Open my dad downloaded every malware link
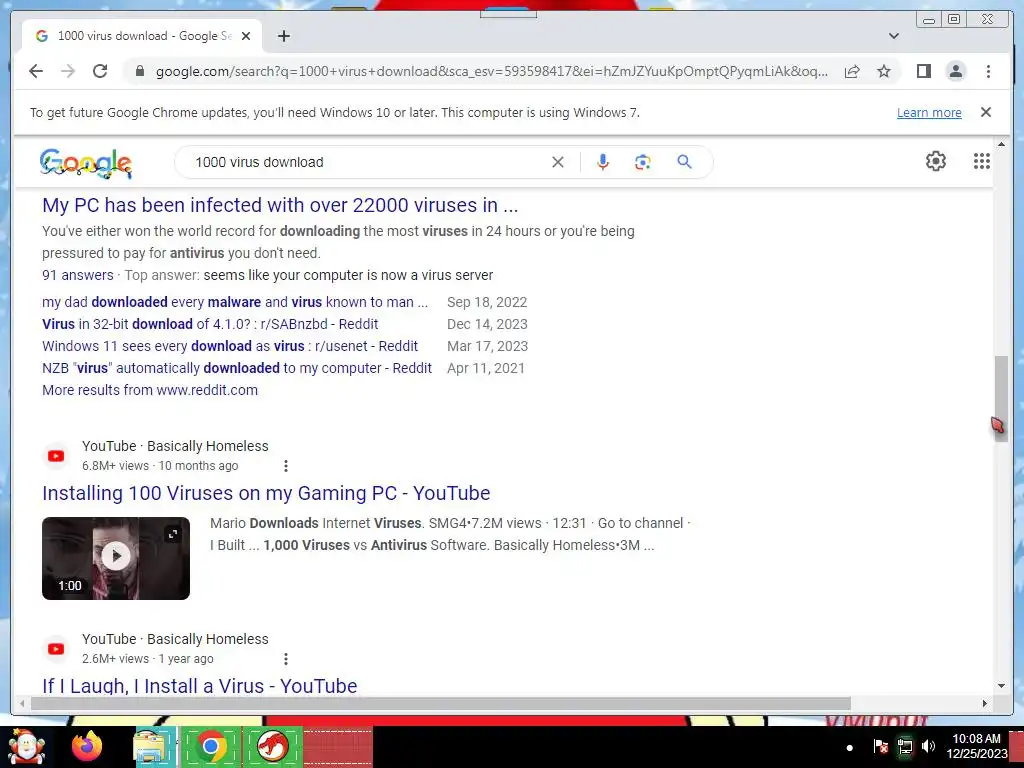Screen dimensions: 1024x768 tap(235, 302)
